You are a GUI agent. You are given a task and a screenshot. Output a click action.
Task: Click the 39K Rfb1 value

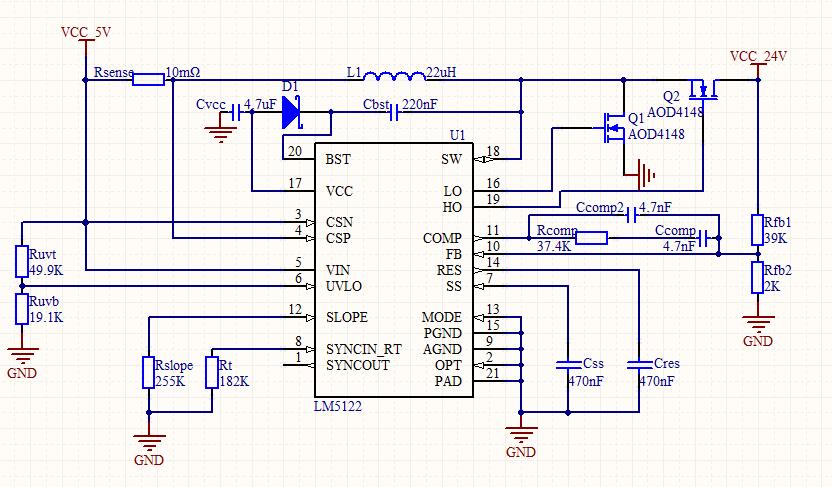(x=776, y=238)
